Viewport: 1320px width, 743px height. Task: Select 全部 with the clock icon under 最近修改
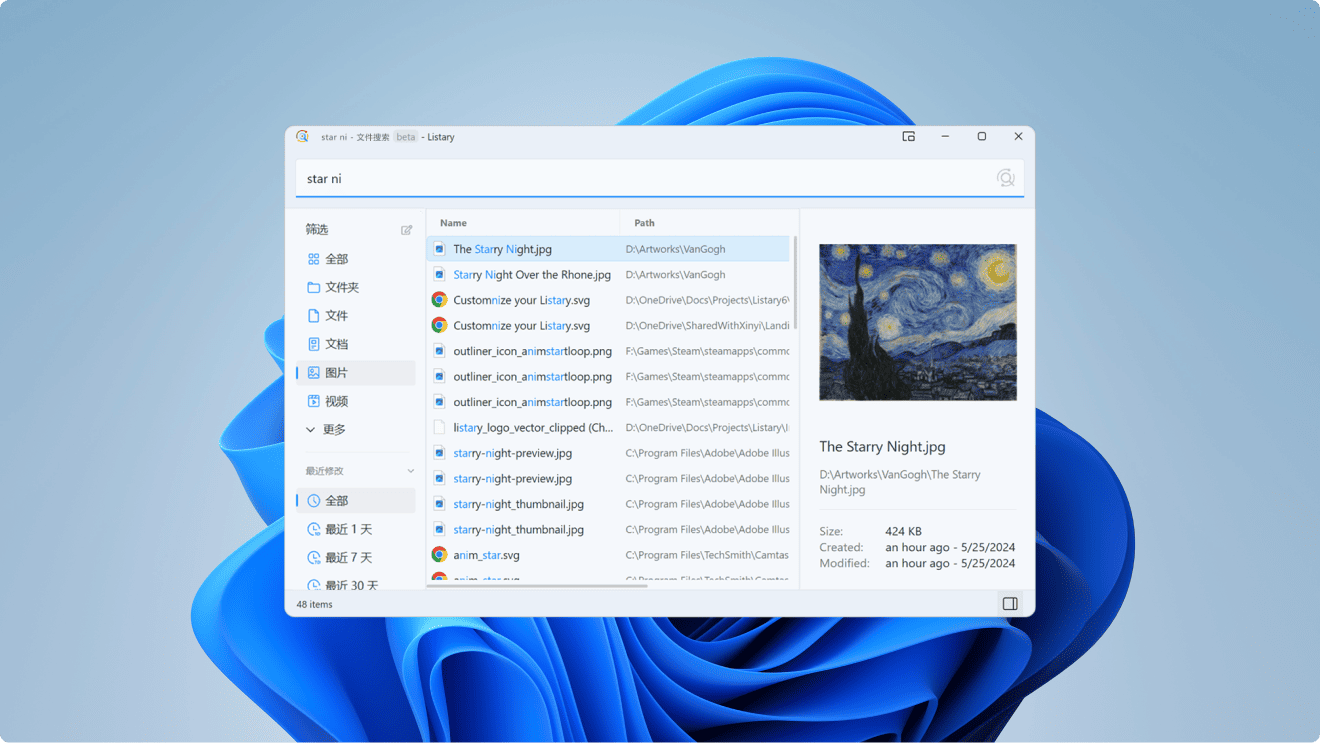click(314, 501)
